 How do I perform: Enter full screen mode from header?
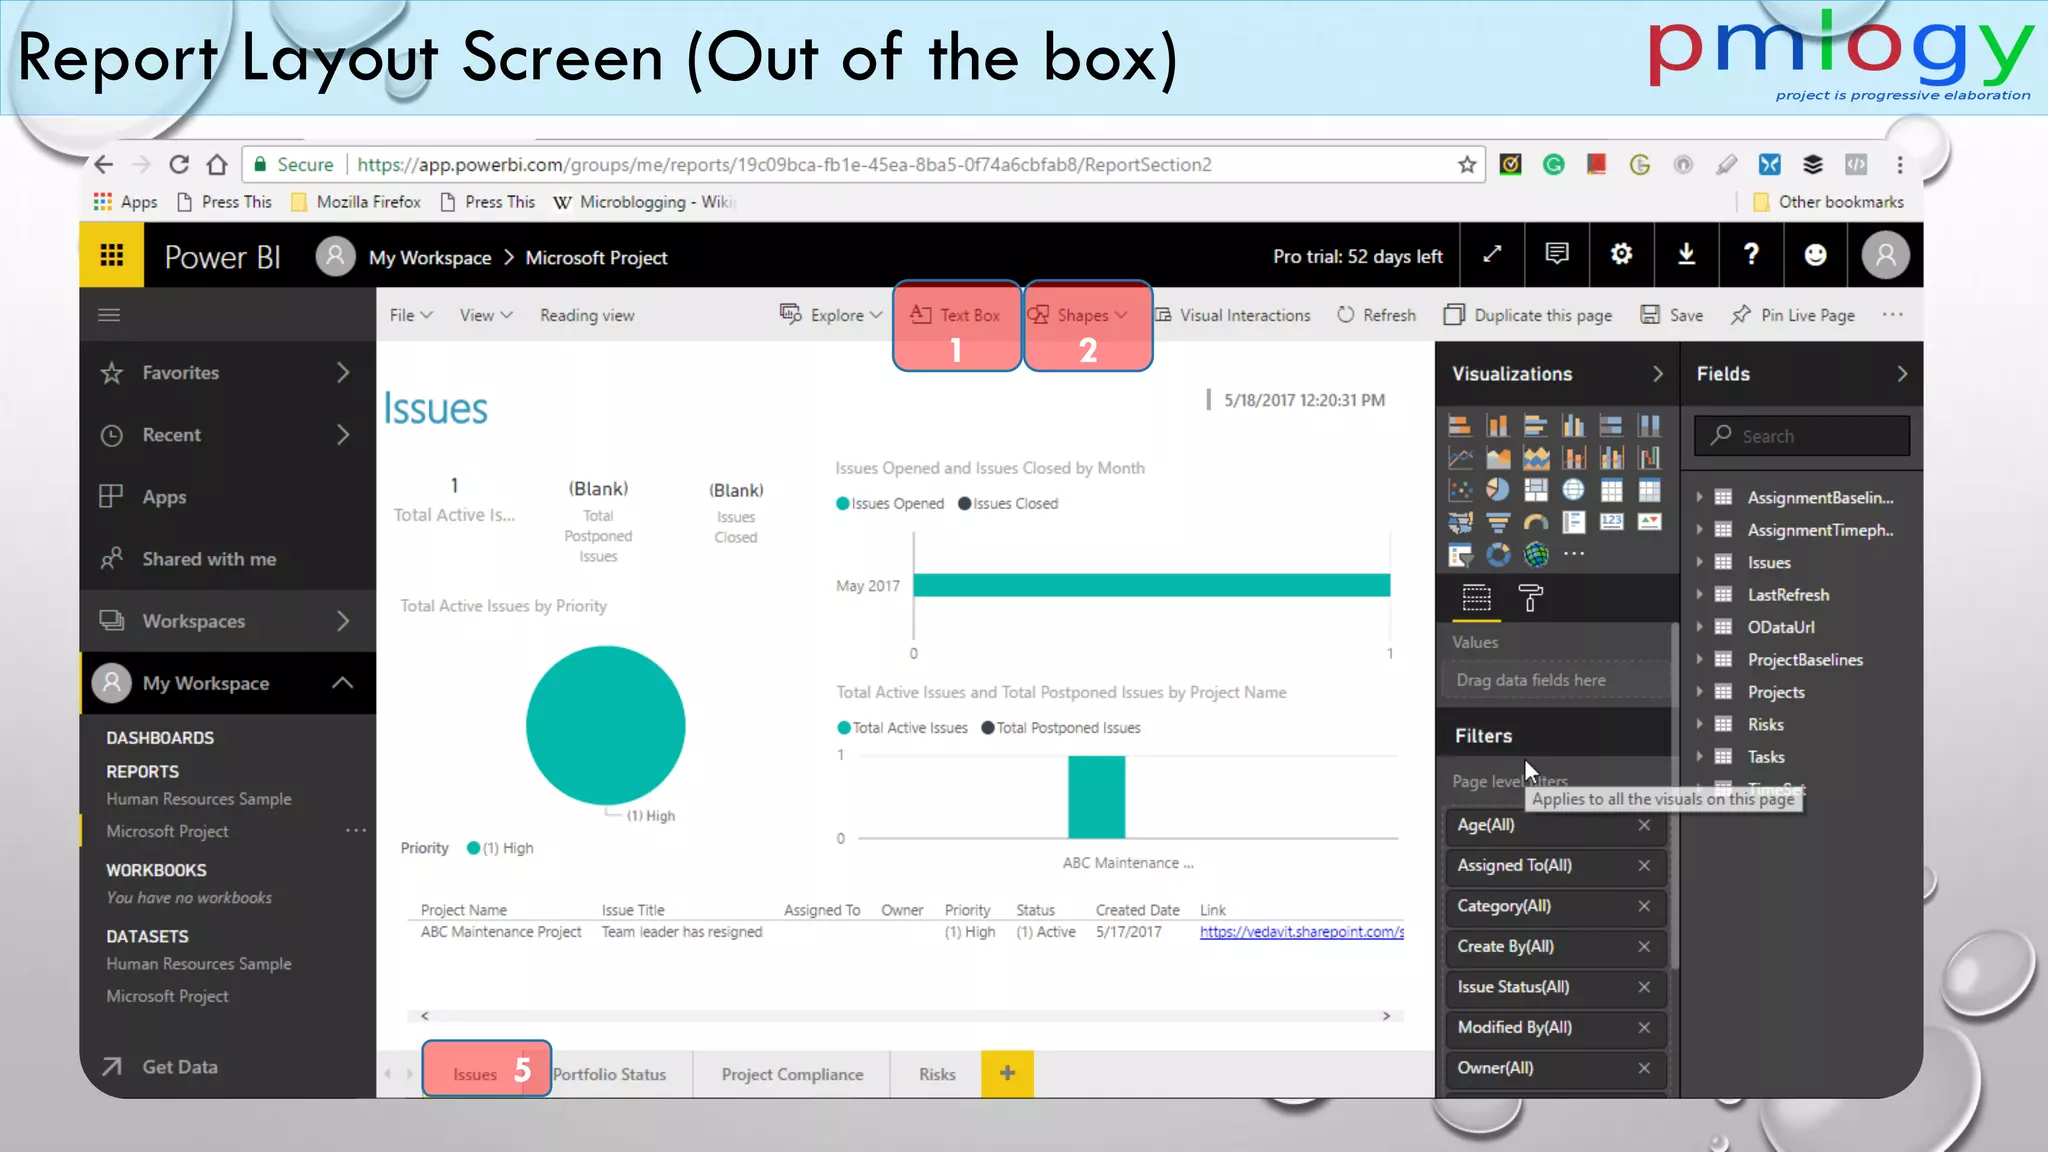[1492, 255]
